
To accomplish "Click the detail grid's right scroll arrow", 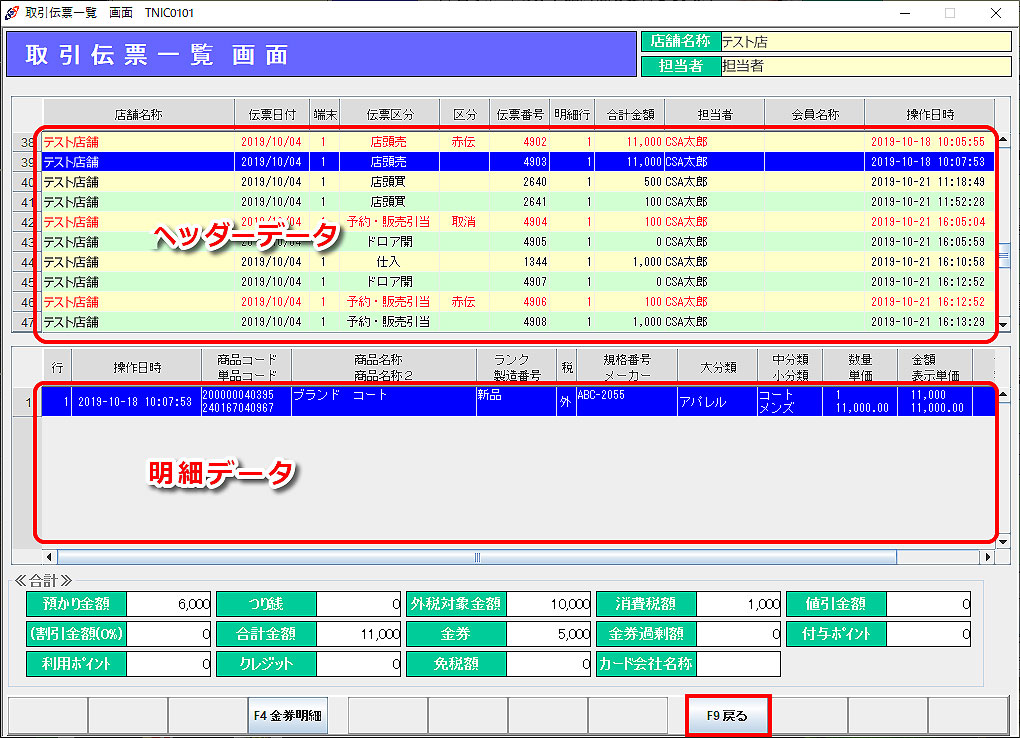I will [988, 557].
